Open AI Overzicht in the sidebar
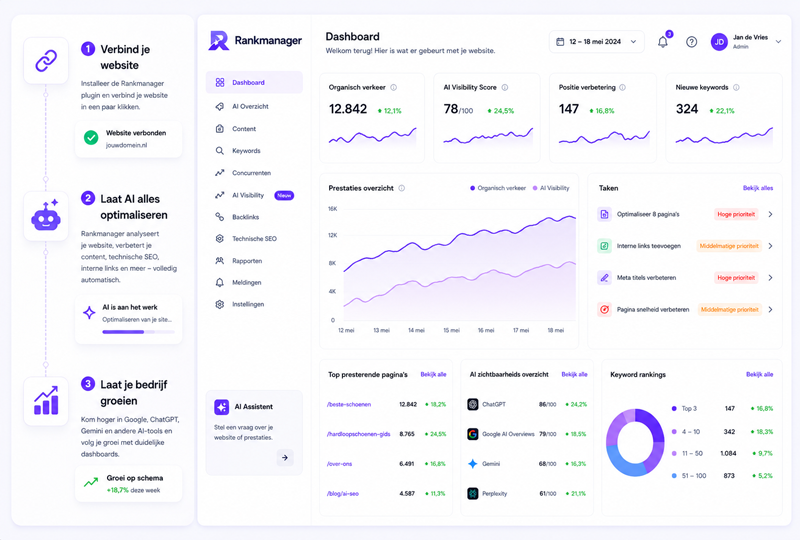 (254, 106)
